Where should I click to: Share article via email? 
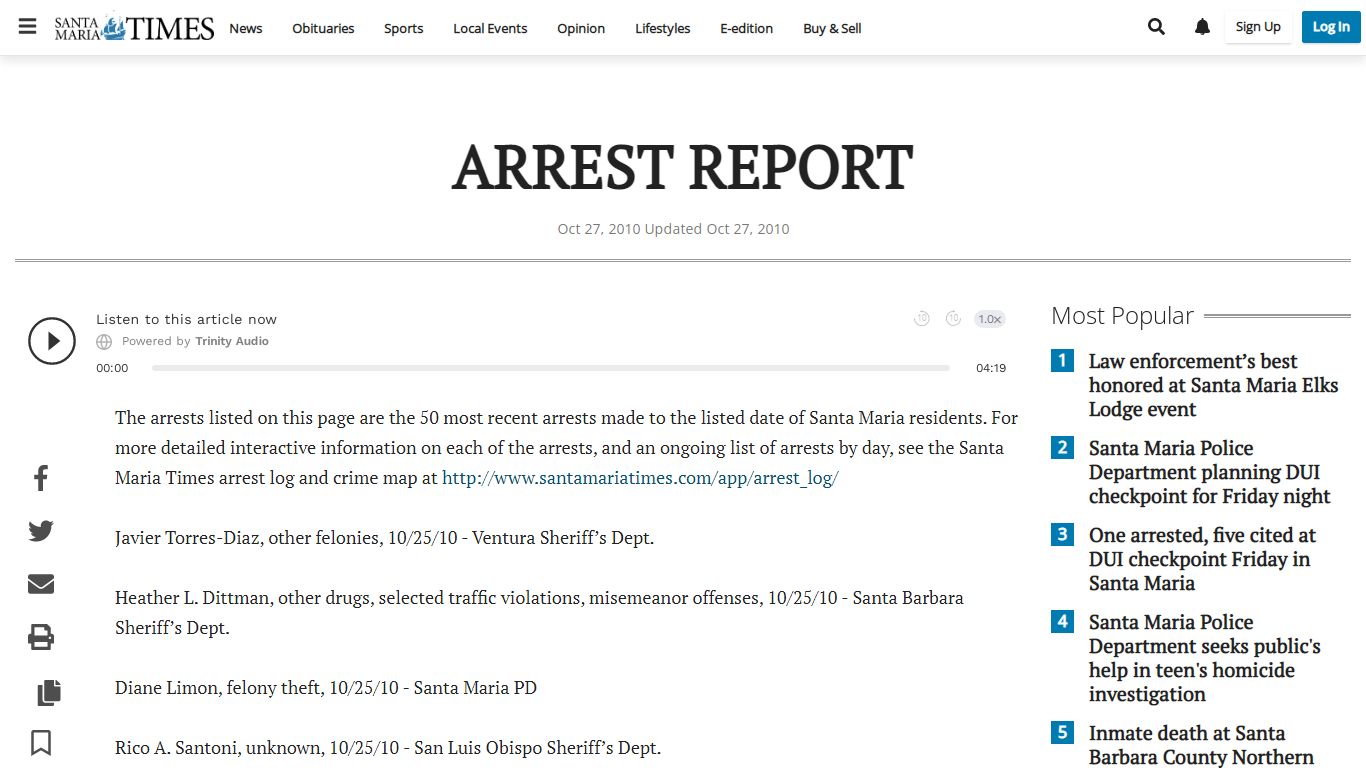[x=41, y=584]
